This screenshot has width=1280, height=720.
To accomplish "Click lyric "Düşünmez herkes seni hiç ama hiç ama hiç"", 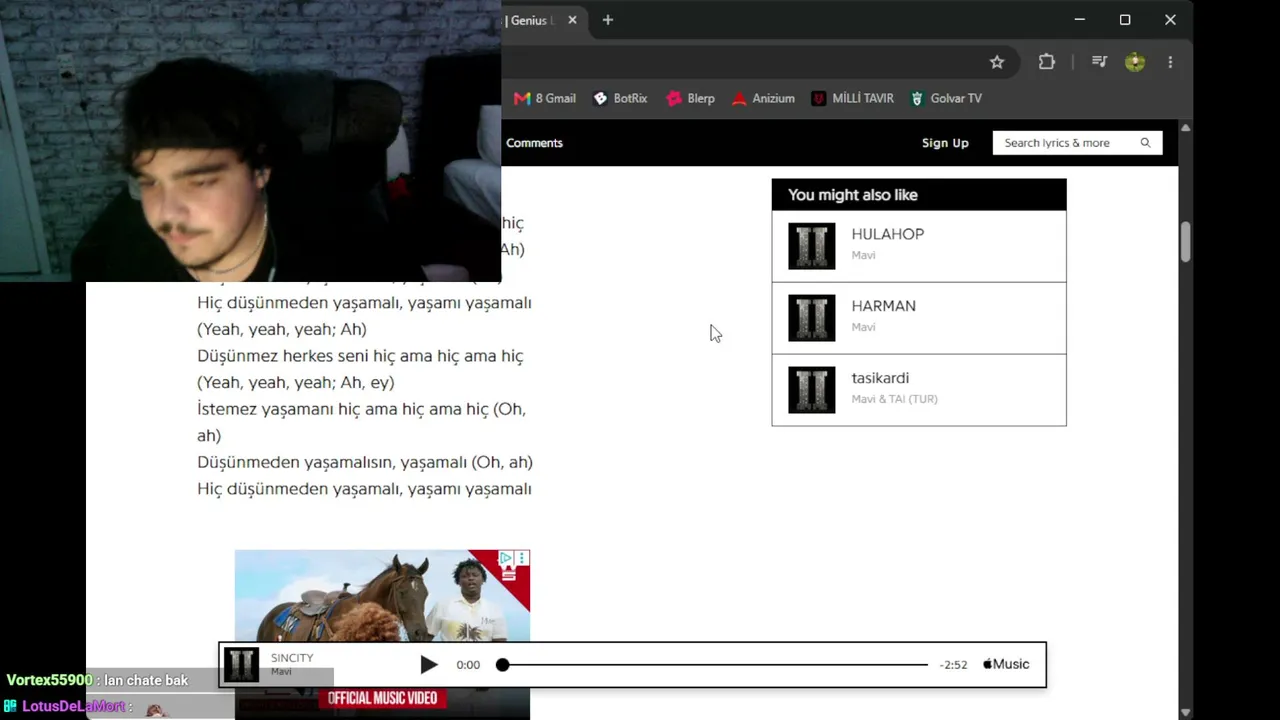I will tap(360, 356).
